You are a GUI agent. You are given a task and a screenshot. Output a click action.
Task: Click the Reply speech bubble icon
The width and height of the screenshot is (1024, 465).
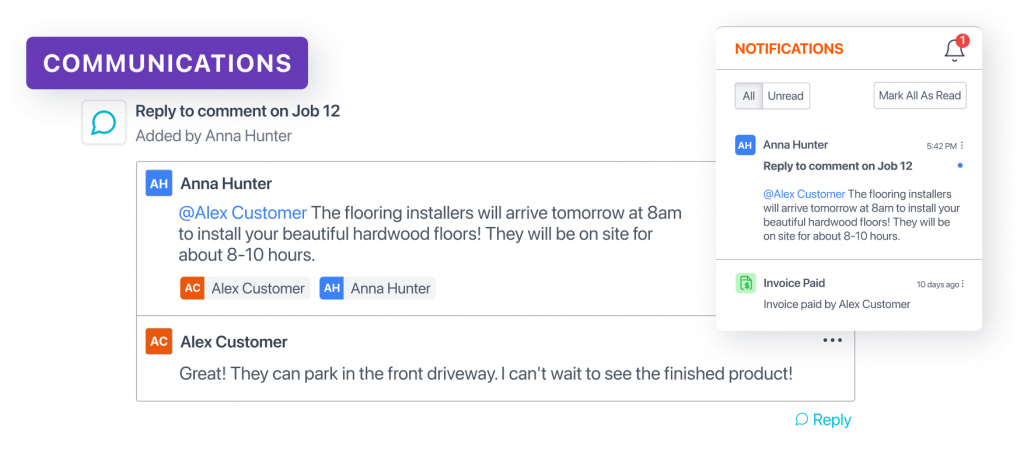801,420
